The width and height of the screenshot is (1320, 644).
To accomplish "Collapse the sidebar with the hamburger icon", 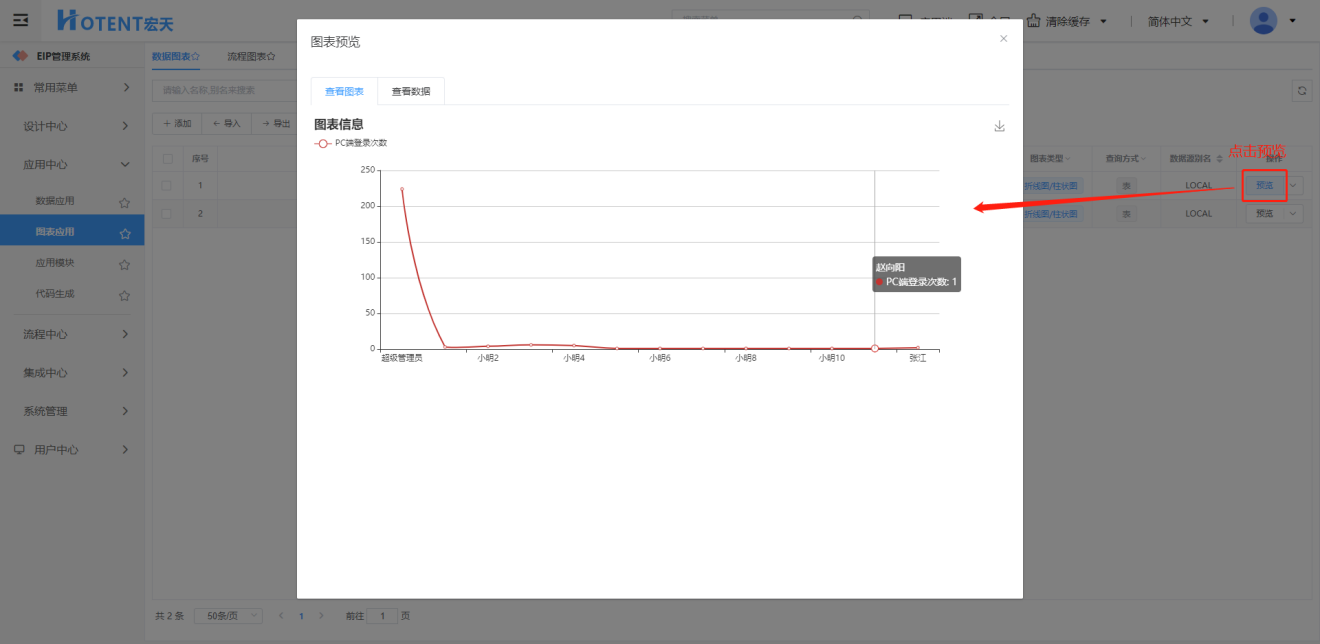I will click(x=20, y=20).
